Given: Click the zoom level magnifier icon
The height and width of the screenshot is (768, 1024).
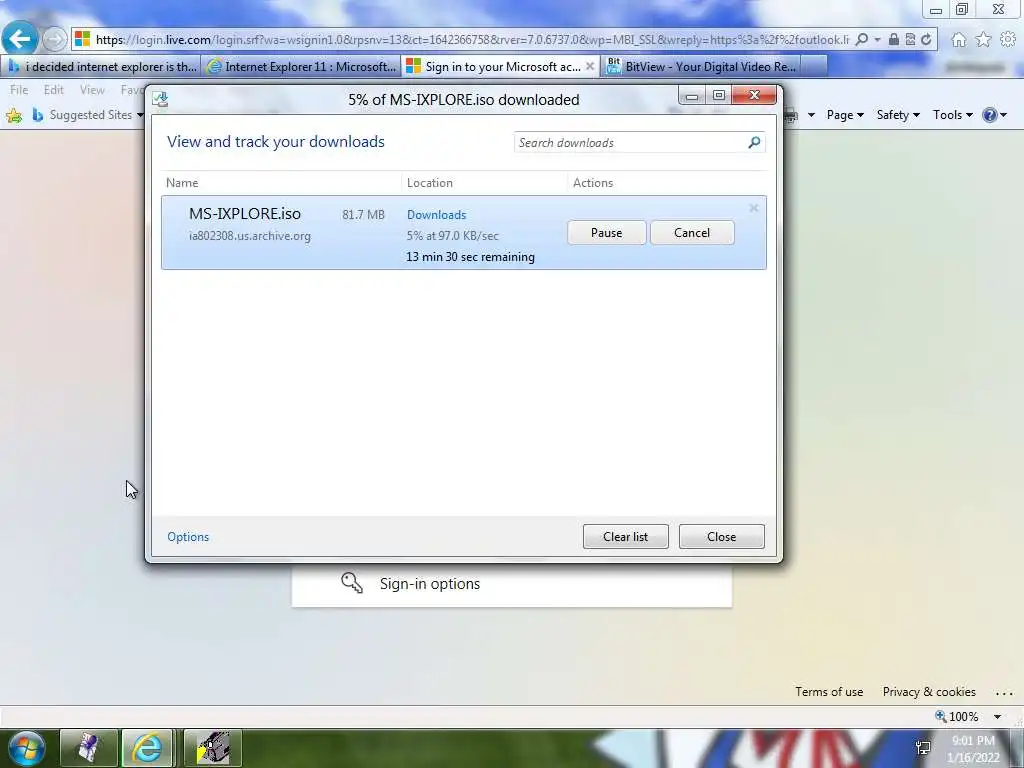Looking at the screenshot, I should [x=940, y=716].
